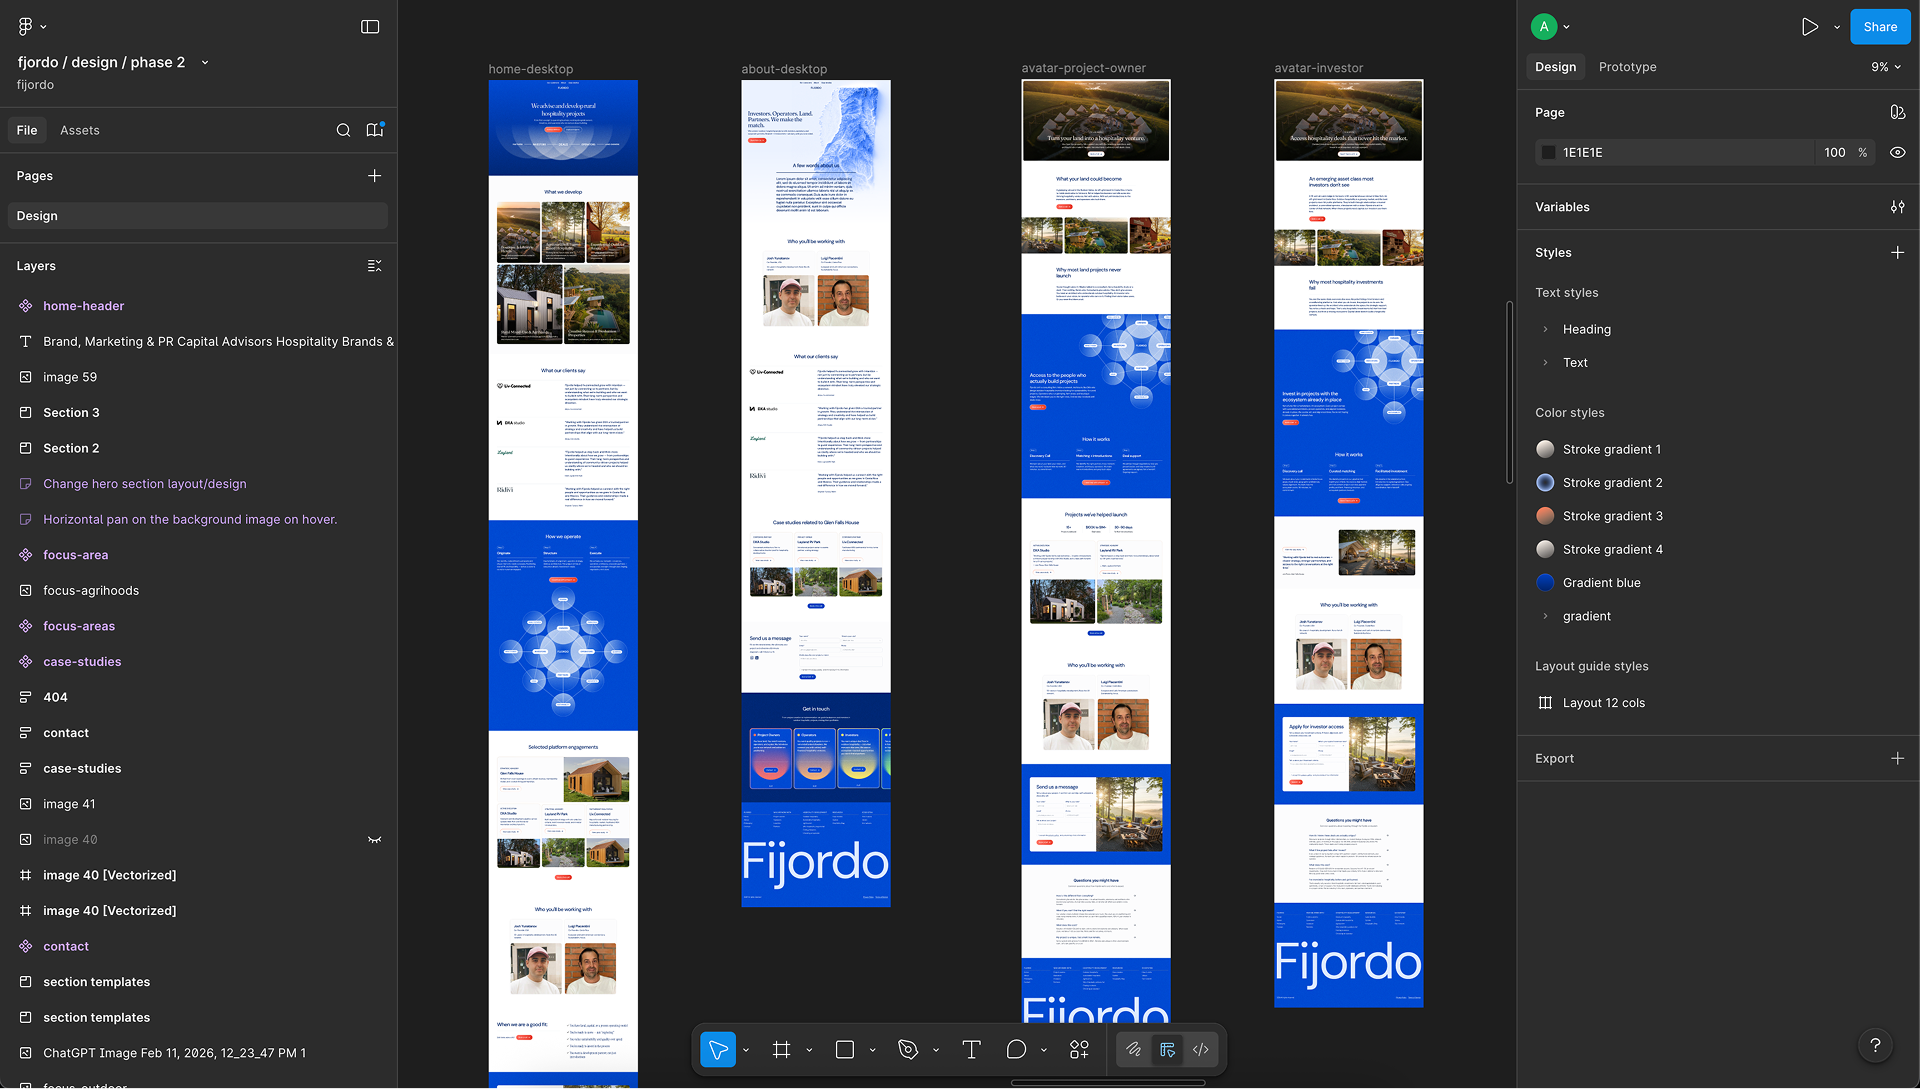The width and height of the screenshot is (1920, 1089).
Task: Click the search icon in the left panel
Action: [344, 130]
